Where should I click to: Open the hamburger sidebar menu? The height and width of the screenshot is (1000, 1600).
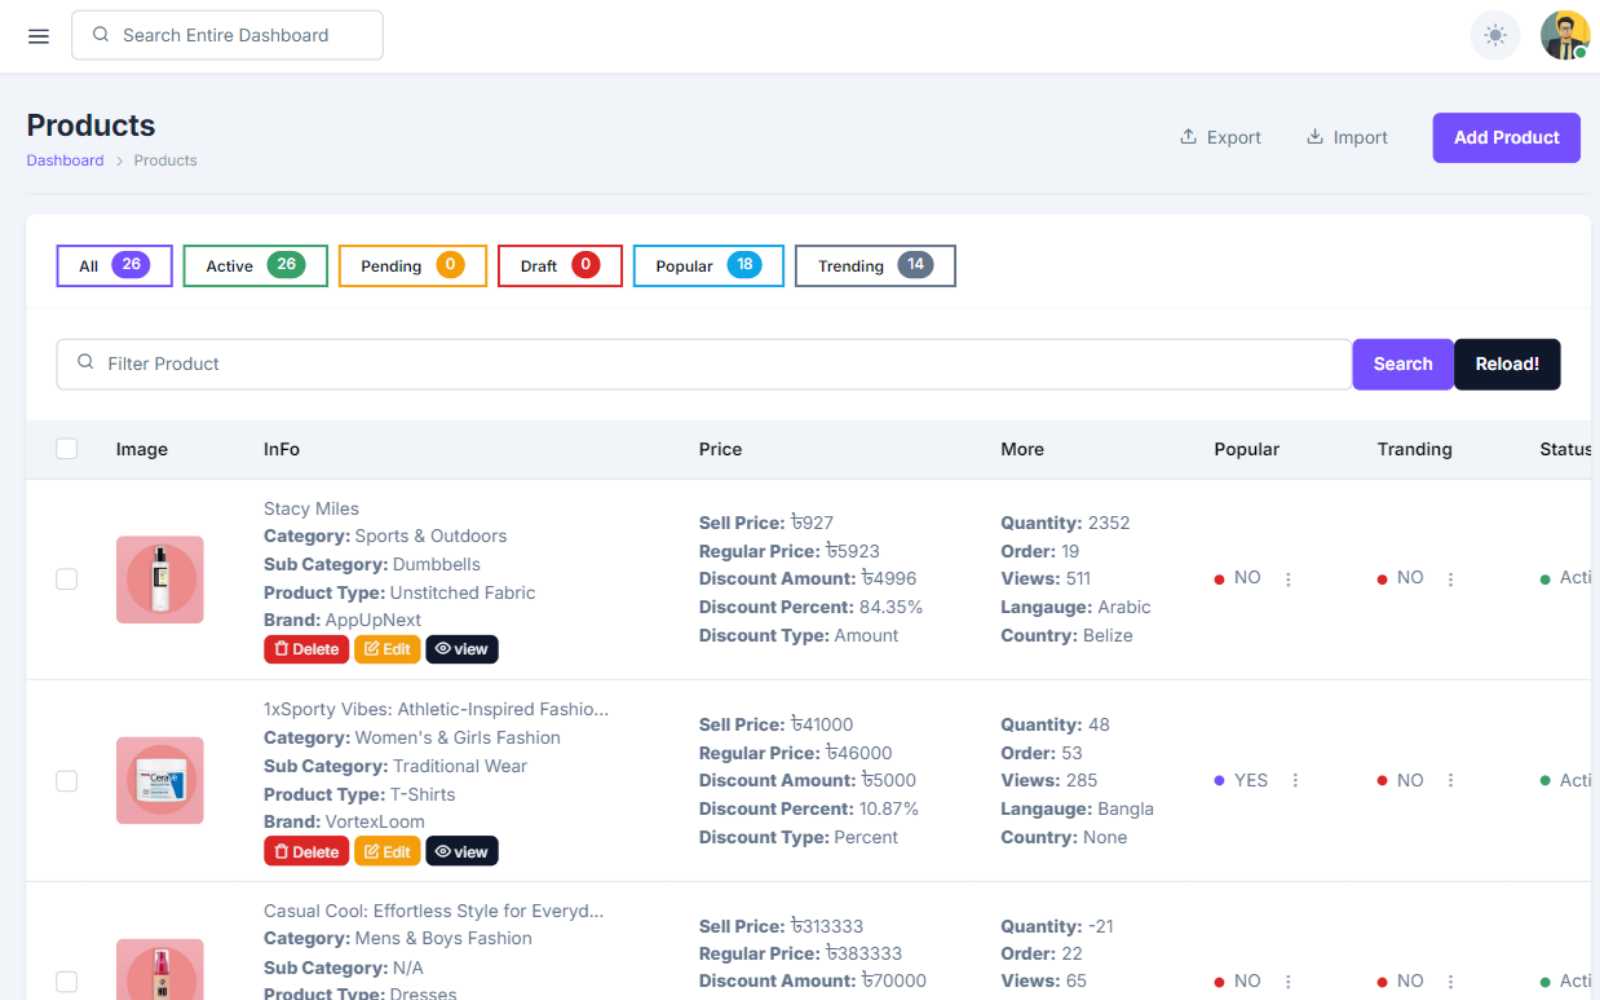pyautogui.click(x=38, y=36)
